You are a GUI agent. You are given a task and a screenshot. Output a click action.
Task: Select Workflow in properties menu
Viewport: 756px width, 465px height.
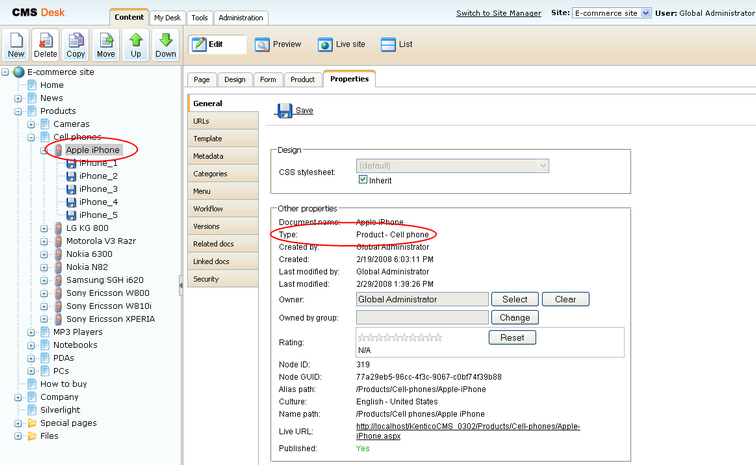[x=223, y=209]
